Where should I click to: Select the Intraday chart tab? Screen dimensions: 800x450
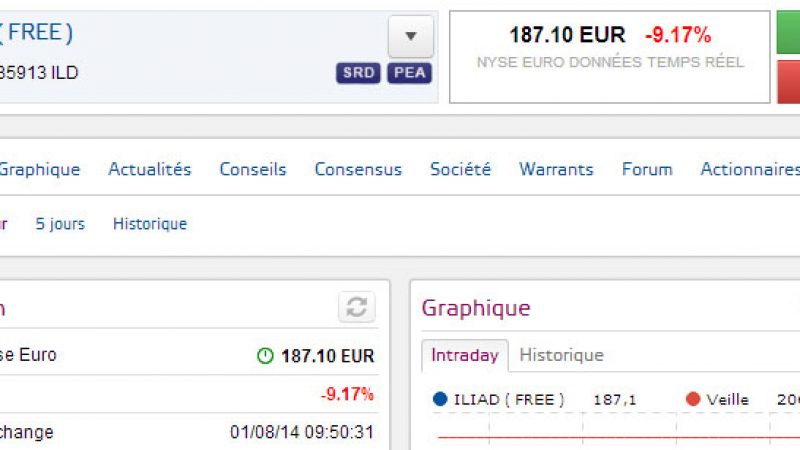tap(464, 355)
